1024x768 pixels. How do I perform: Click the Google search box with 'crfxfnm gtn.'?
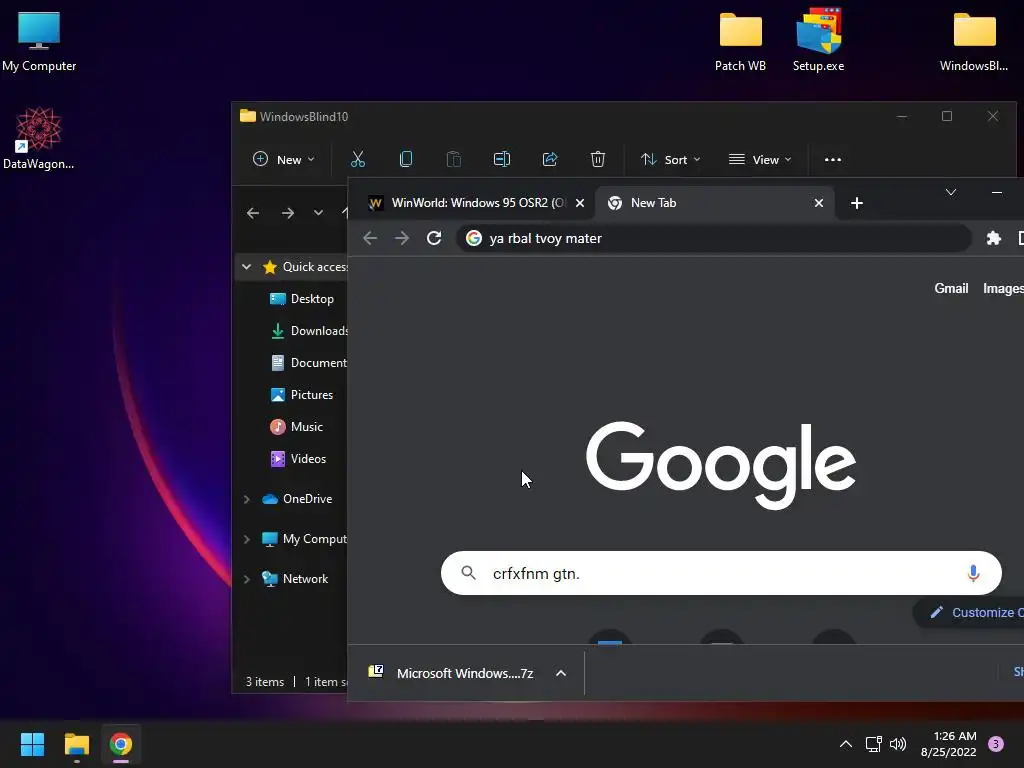(x=721, y=573)
